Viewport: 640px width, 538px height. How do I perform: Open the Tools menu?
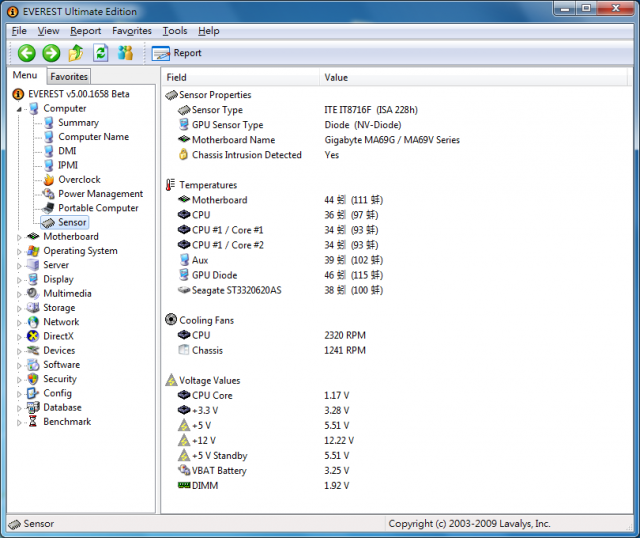coord(175,31)
